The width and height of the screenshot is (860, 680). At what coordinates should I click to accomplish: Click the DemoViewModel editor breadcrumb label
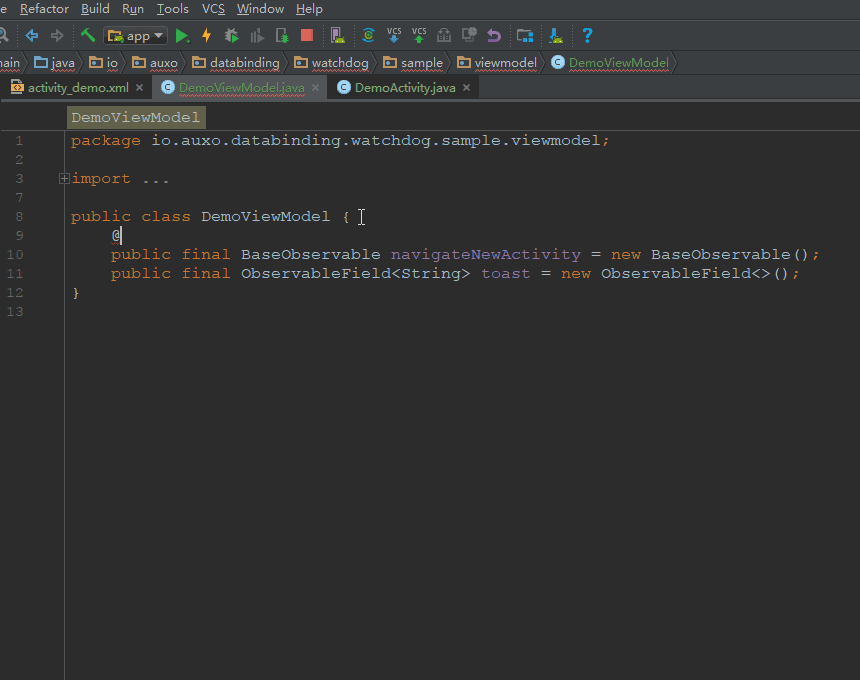pos(136,118)
